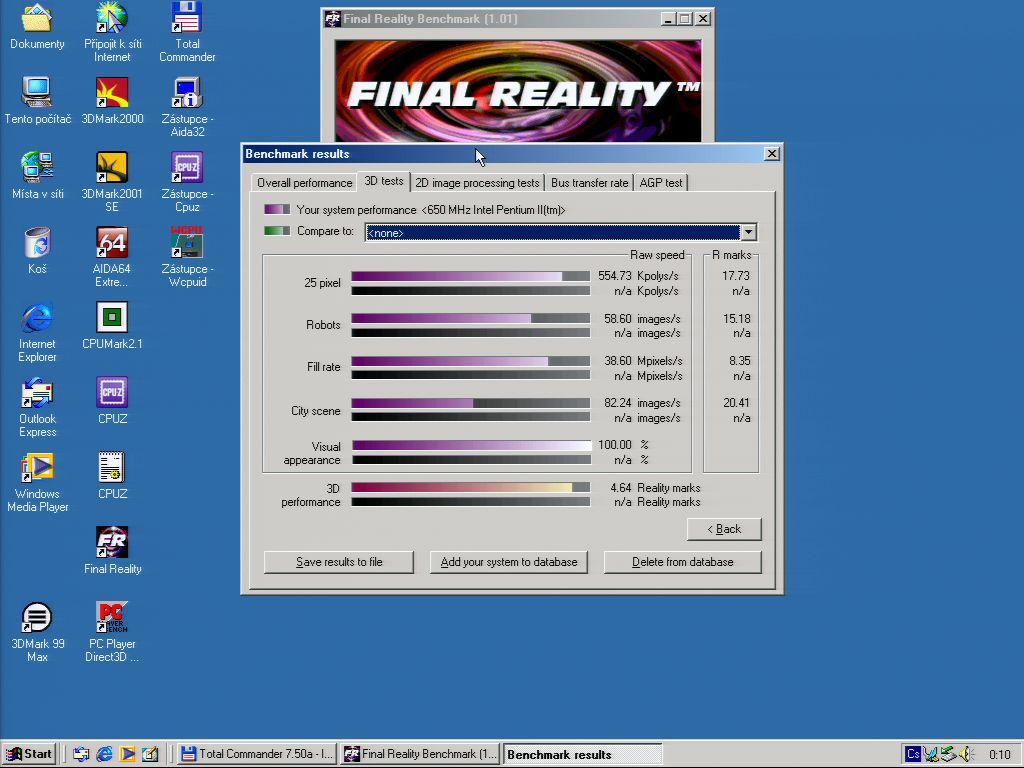Open the purple CPUZ application icon

pyautogui.click(x=112, y=400)
